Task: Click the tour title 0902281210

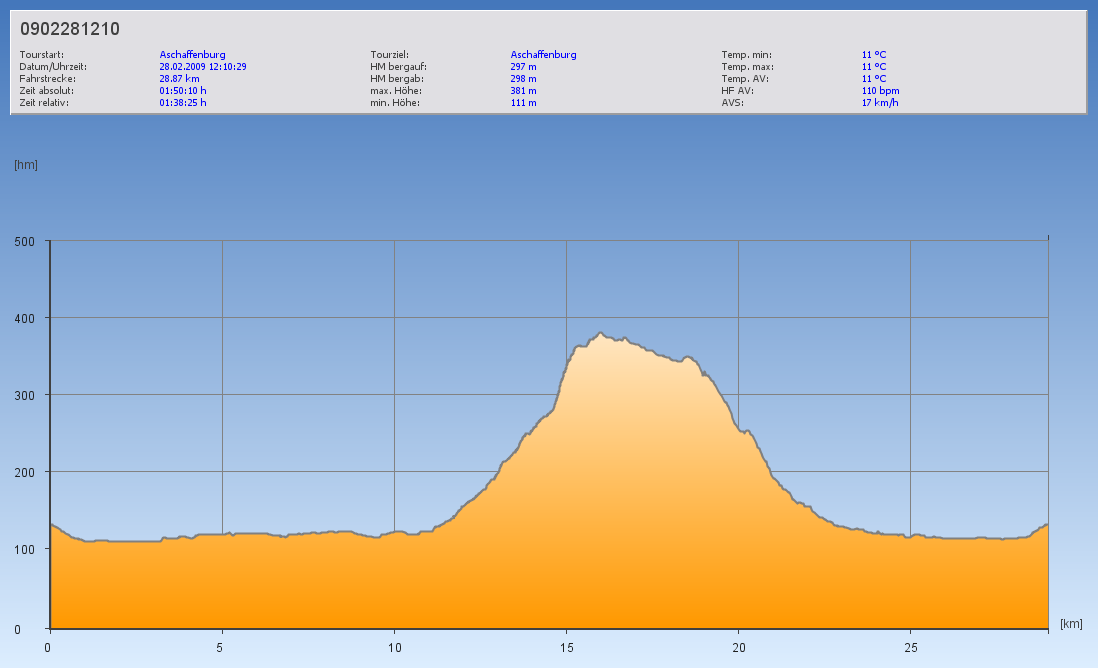Action: [x=70, y=29]
